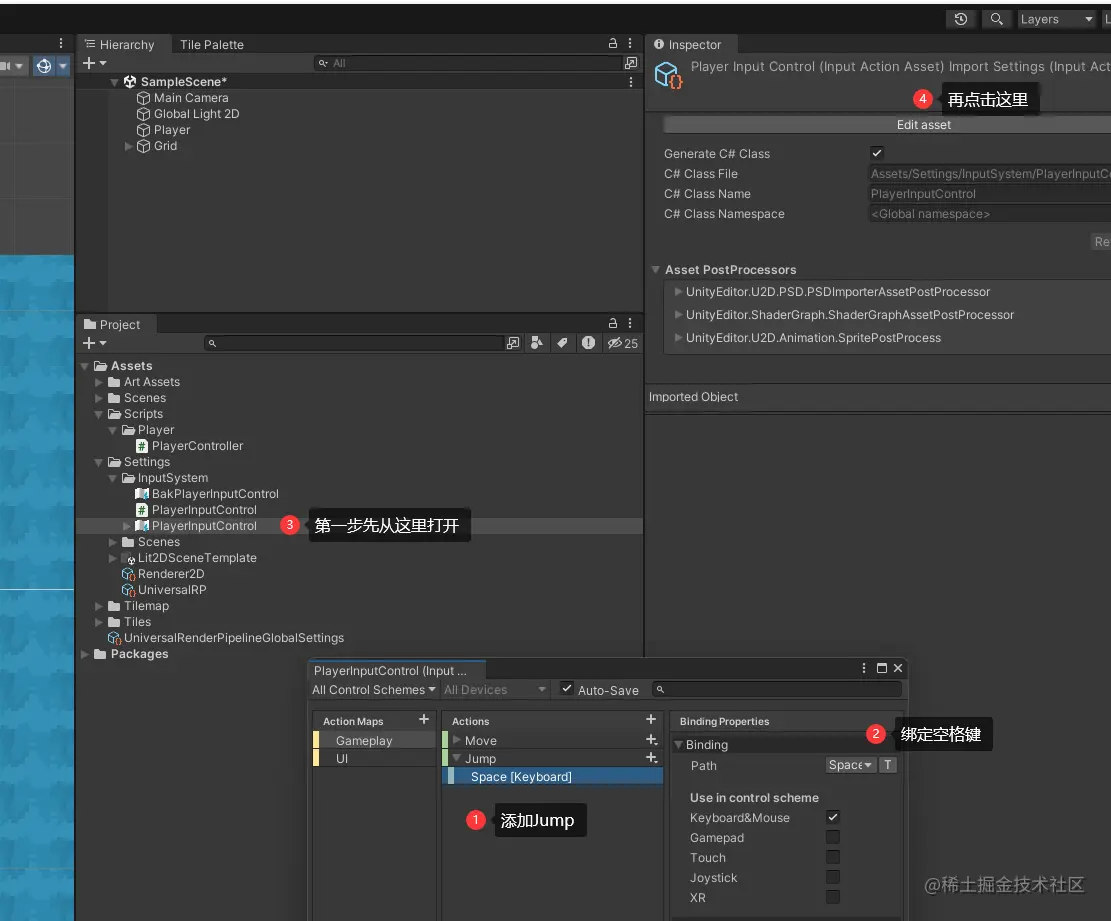Viewport: 1111px width, 921px height.
Task: Focus the C# Class Name field
Action: (990, 194)
